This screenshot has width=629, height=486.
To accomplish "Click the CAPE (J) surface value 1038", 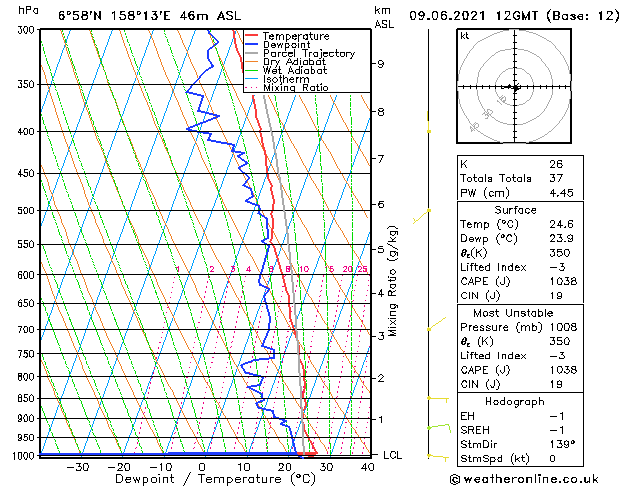I will point(563,281).
